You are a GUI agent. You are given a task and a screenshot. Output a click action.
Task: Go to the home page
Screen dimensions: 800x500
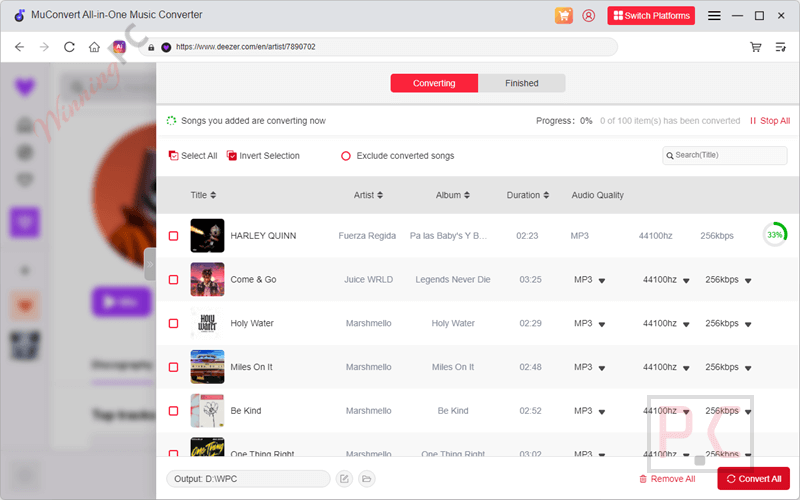coord(94,47)
